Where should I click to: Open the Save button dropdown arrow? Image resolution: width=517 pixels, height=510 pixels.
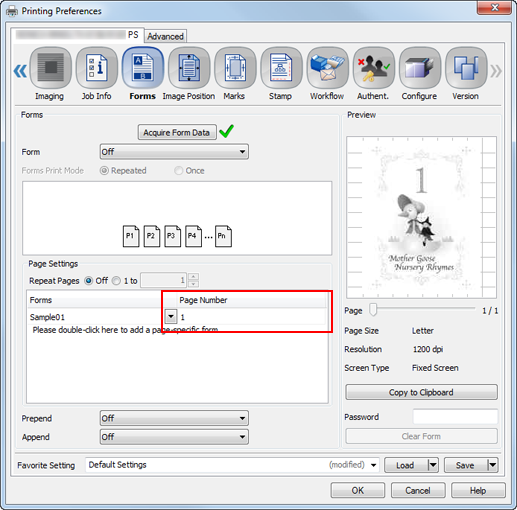(x=493, y=465)
